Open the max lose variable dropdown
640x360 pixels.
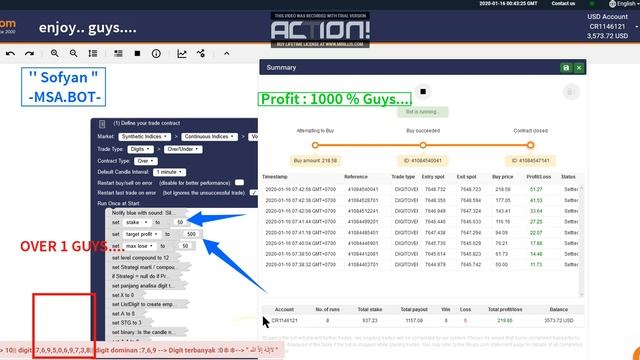(139, 246)
